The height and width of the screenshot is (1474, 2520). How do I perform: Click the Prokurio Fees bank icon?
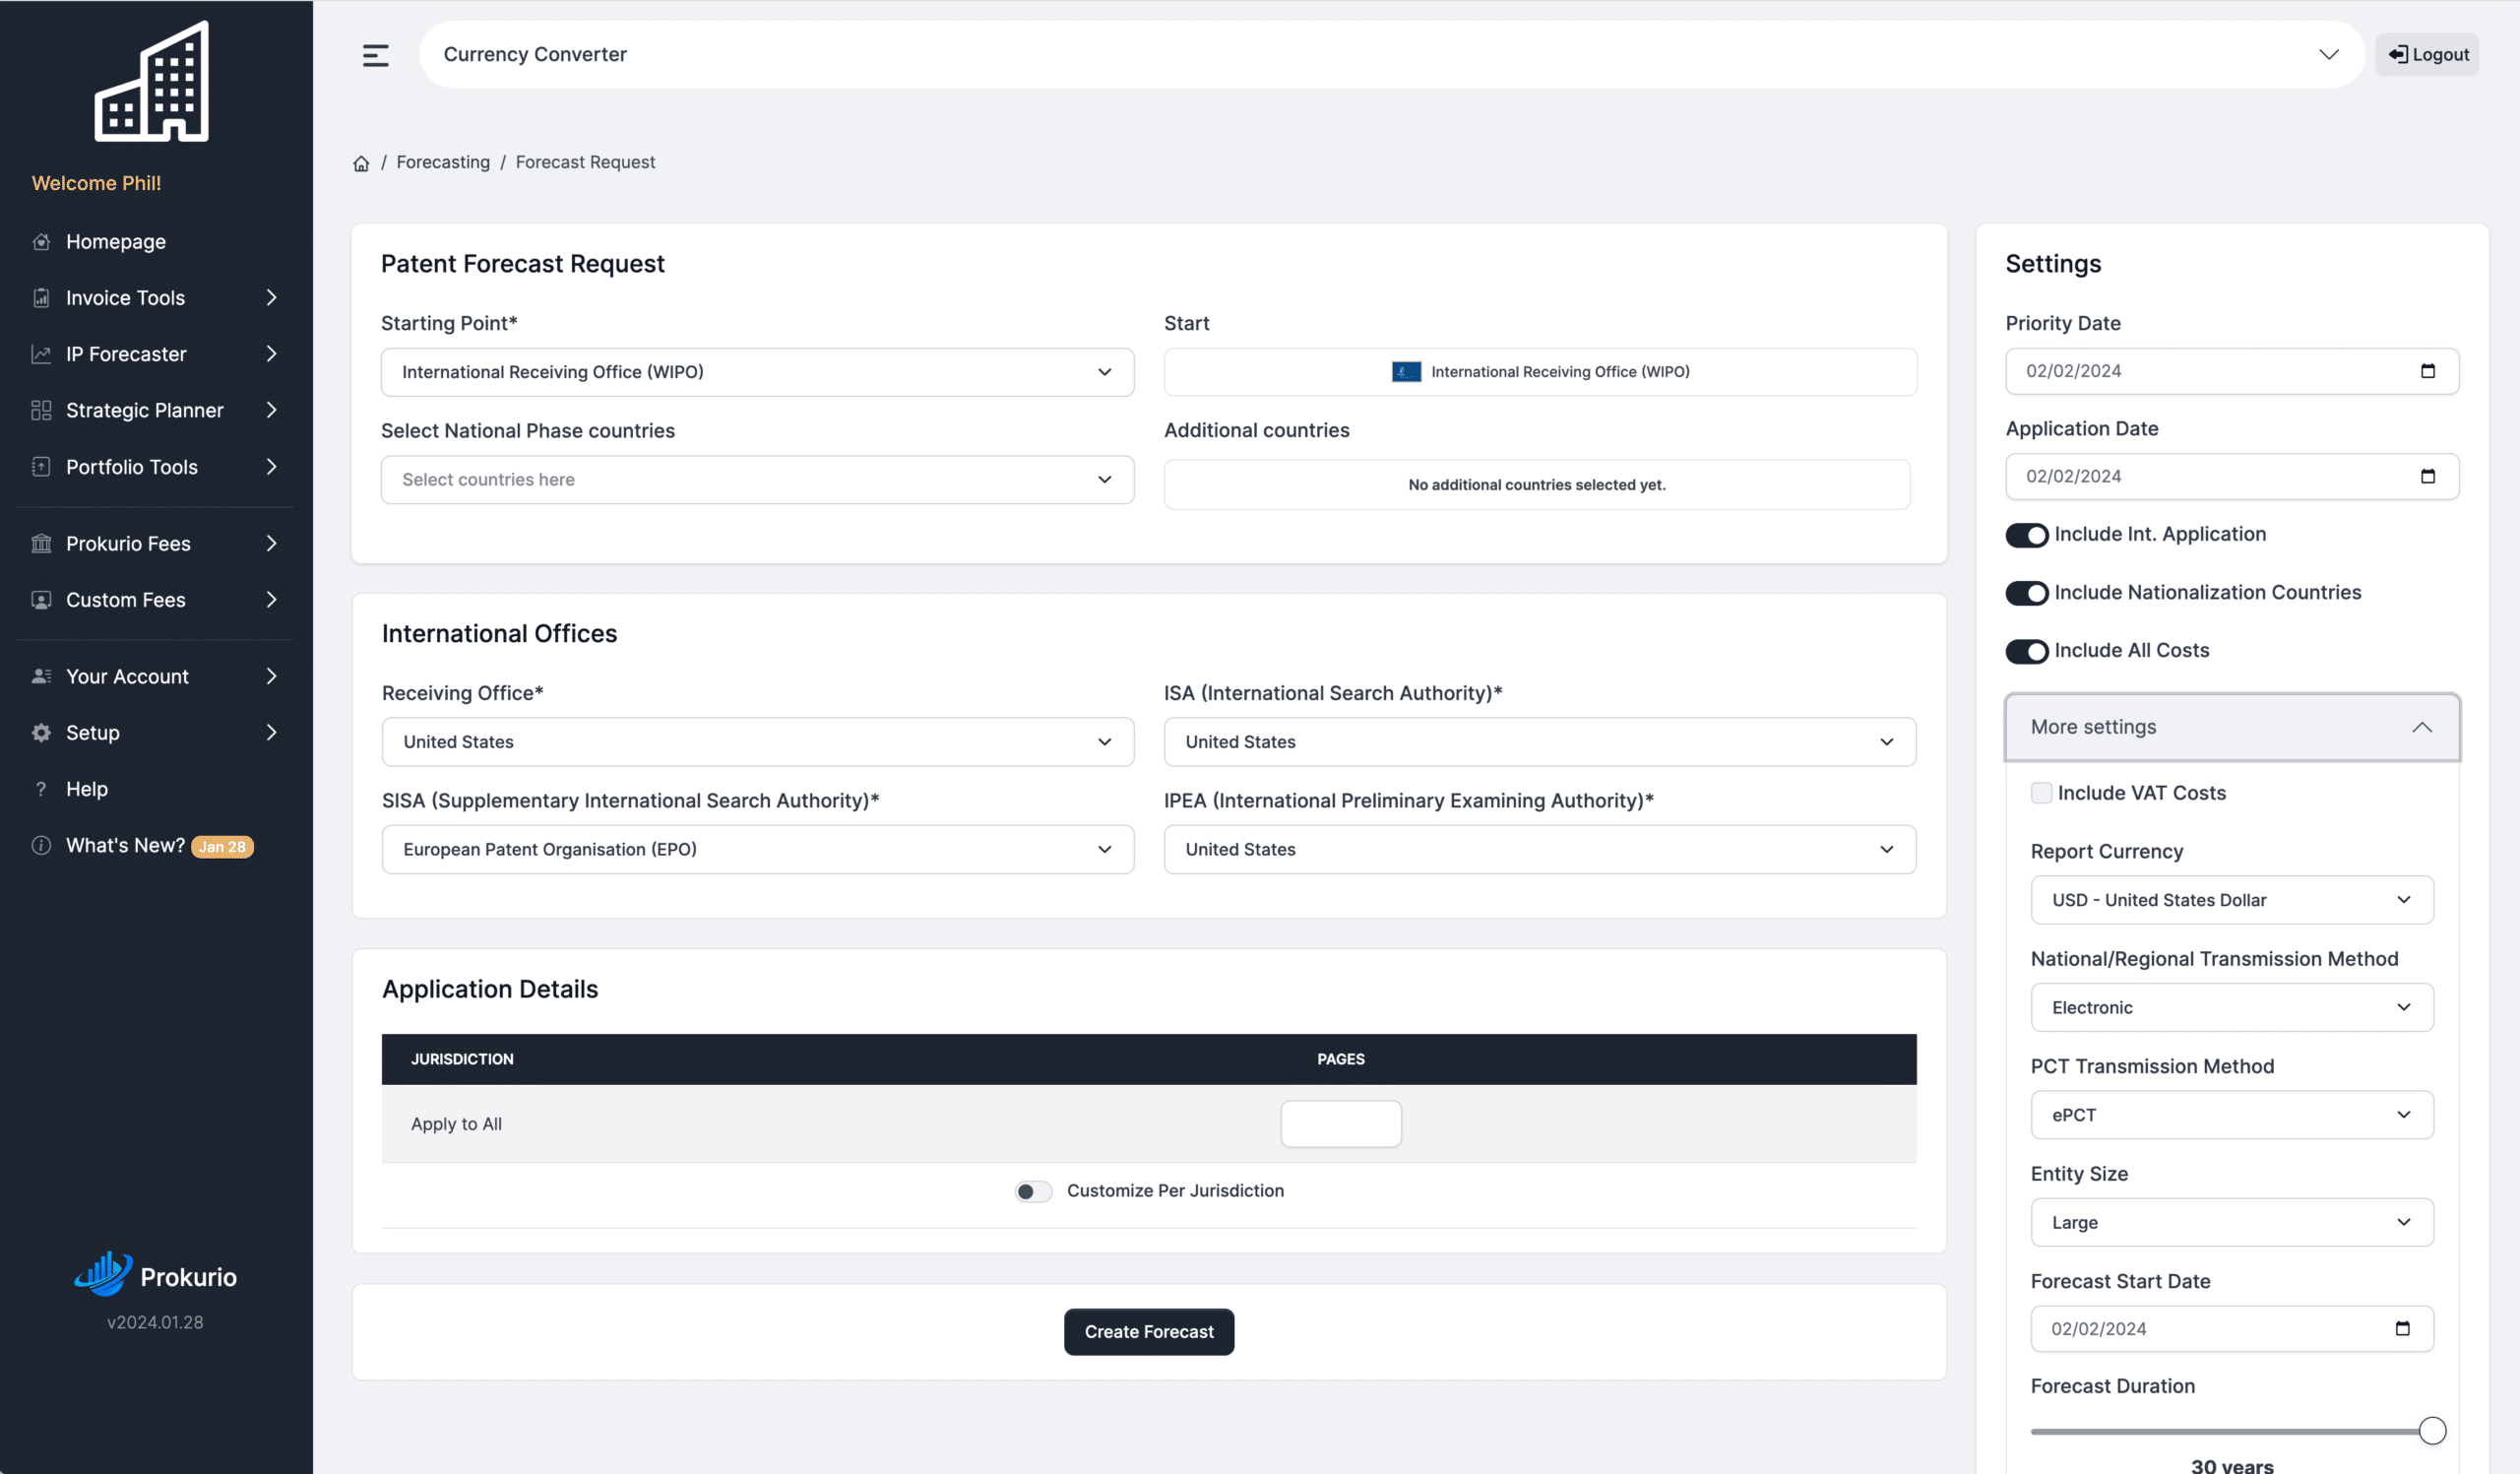41,543
